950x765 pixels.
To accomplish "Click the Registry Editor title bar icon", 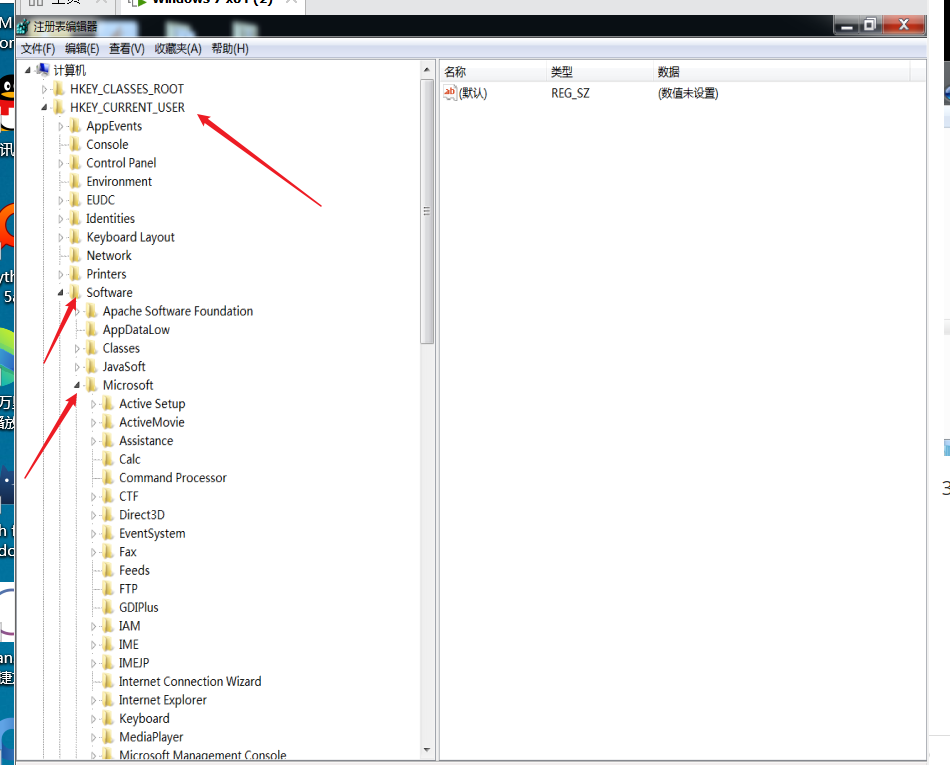I will click(24, 26).
